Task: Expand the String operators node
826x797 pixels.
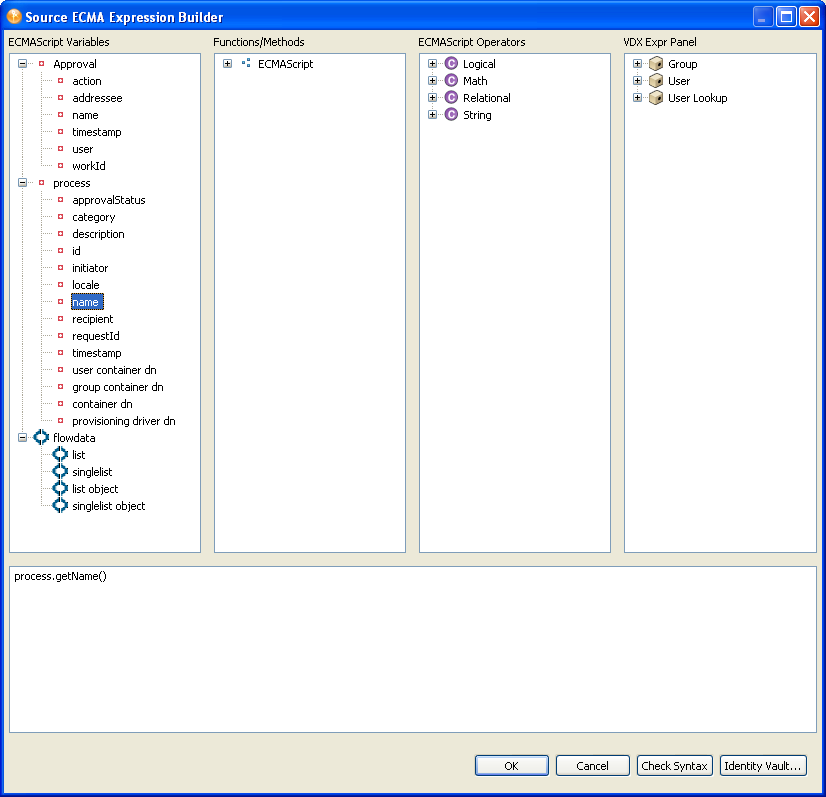Action: click(x=432, y=114)
